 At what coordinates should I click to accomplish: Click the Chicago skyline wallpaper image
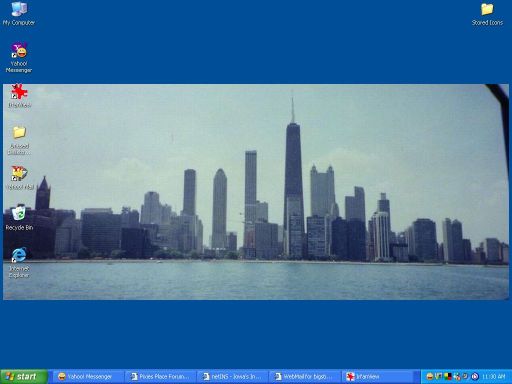coord(256,192)
